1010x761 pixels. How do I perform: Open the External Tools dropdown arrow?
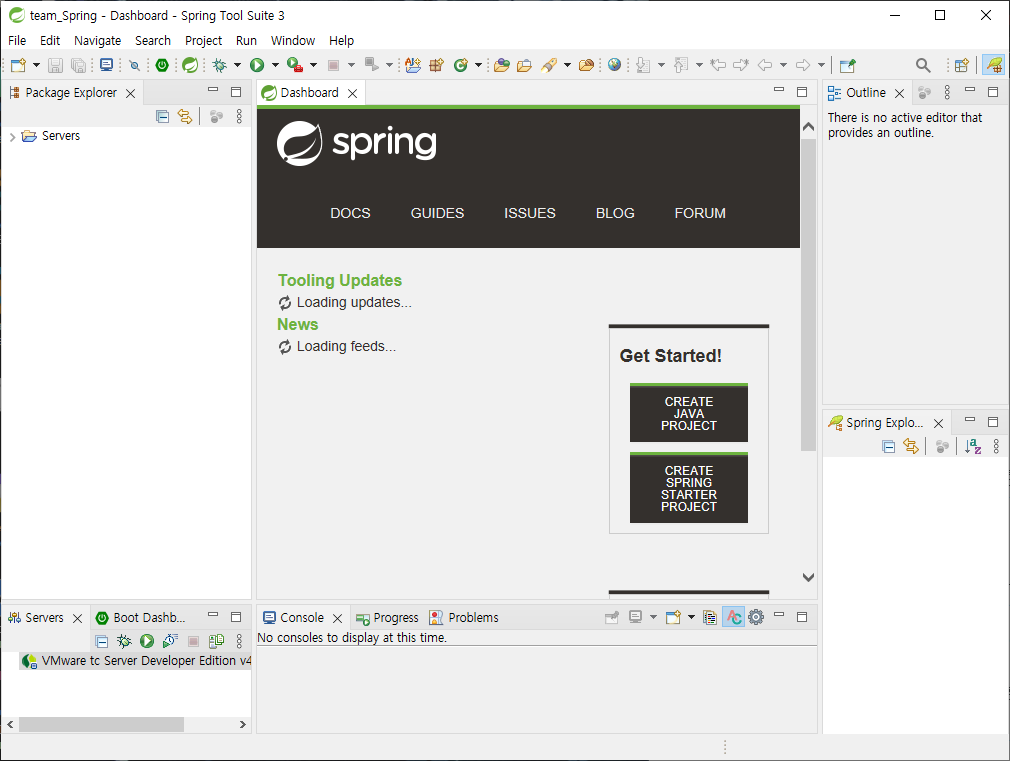313,65
